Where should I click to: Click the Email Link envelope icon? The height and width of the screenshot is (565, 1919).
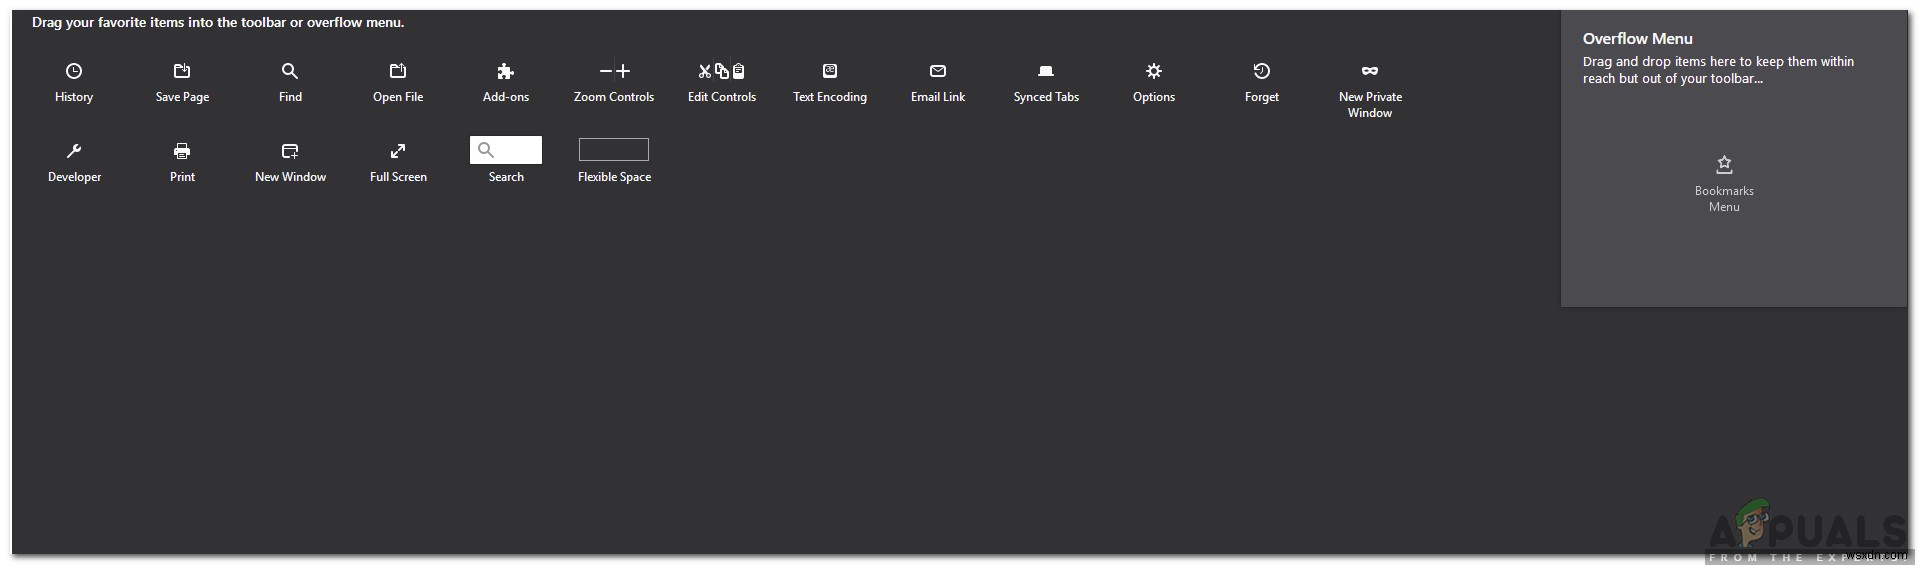tap(938, 71)
